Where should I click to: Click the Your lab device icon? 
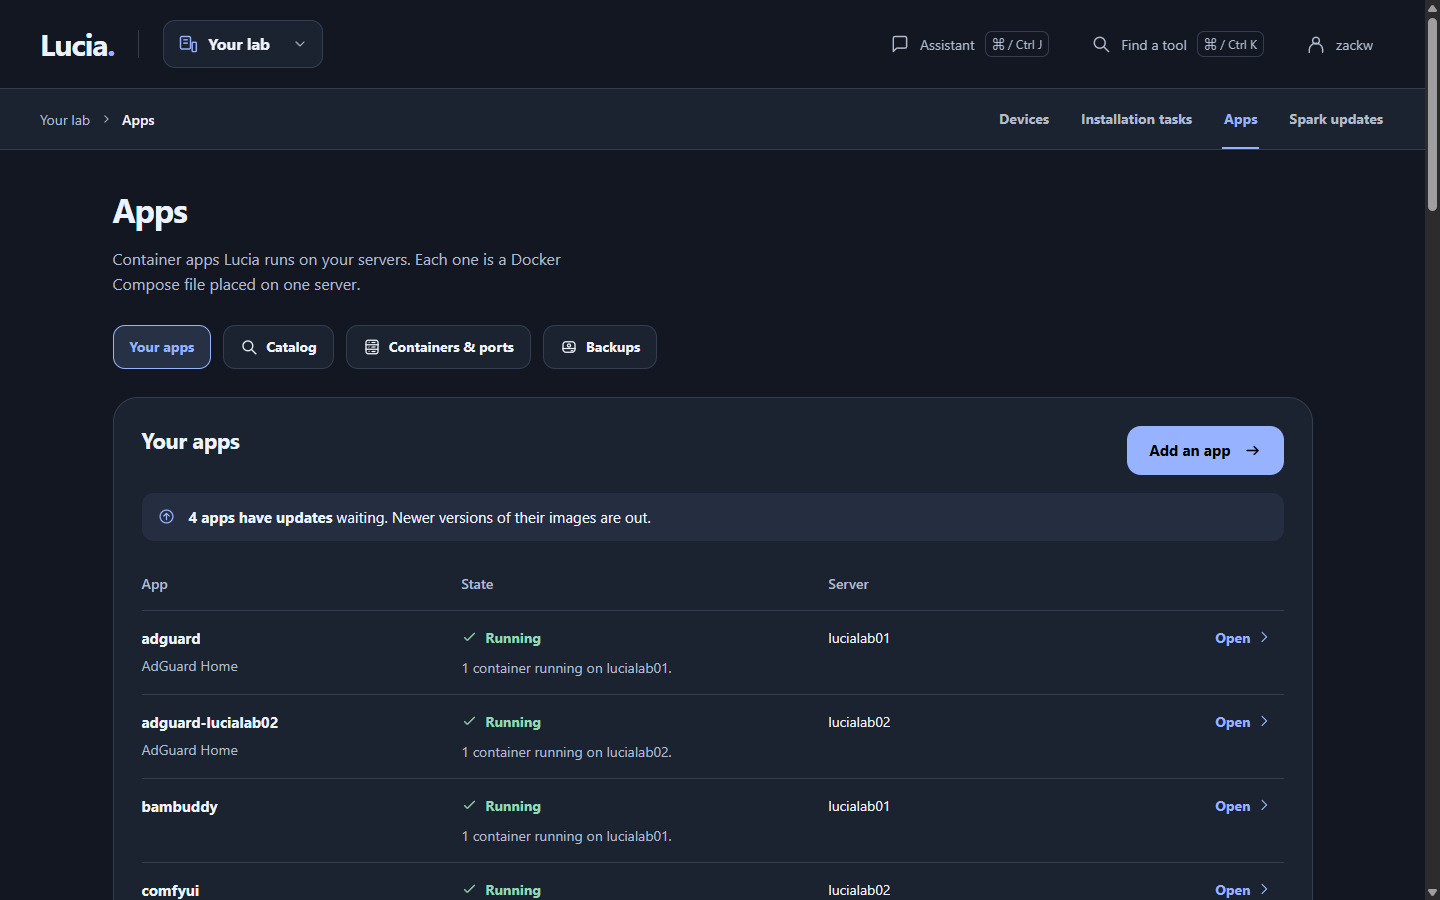coord(188,44)
